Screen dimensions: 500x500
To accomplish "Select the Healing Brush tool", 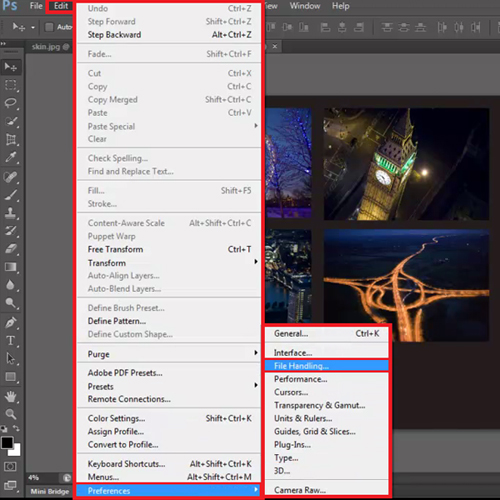I will (11, 177).
